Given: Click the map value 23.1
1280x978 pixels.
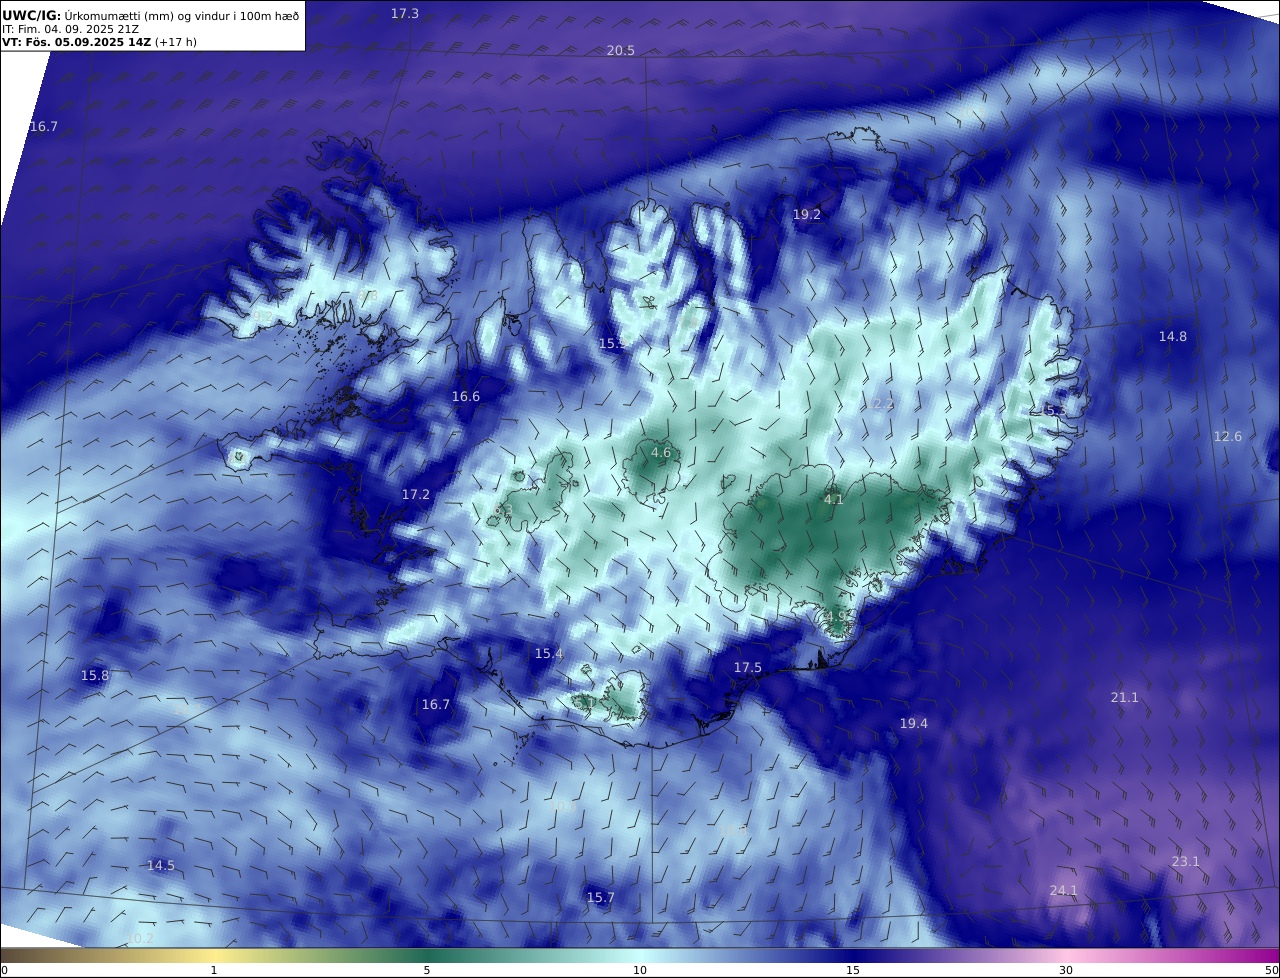Looking at the screenshot, I should pyautogui.click(x=1185, y=861).
